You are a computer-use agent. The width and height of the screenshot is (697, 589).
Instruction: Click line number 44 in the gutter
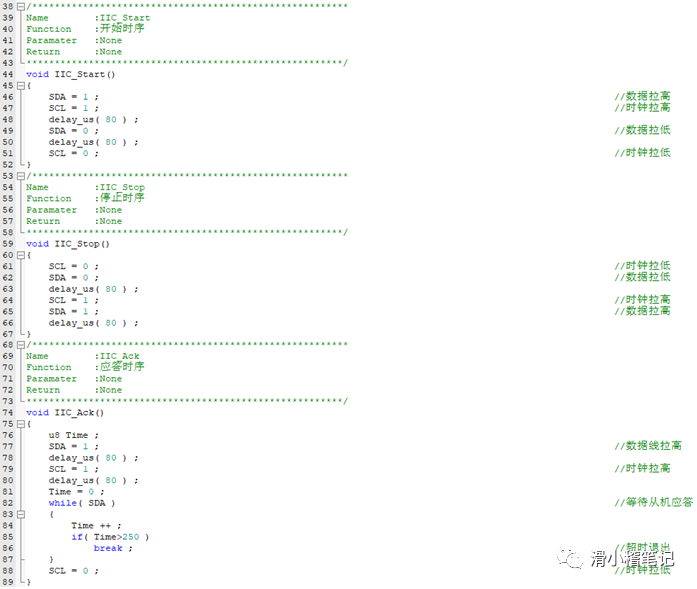(8, 74)
